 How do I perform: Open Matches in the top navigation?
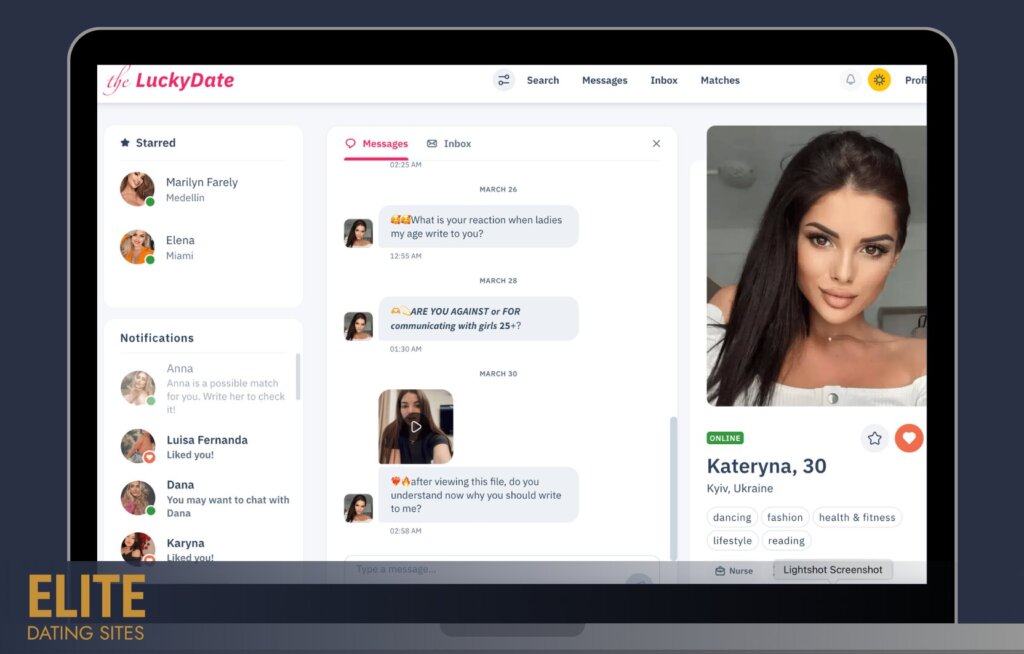coord(720,80)
